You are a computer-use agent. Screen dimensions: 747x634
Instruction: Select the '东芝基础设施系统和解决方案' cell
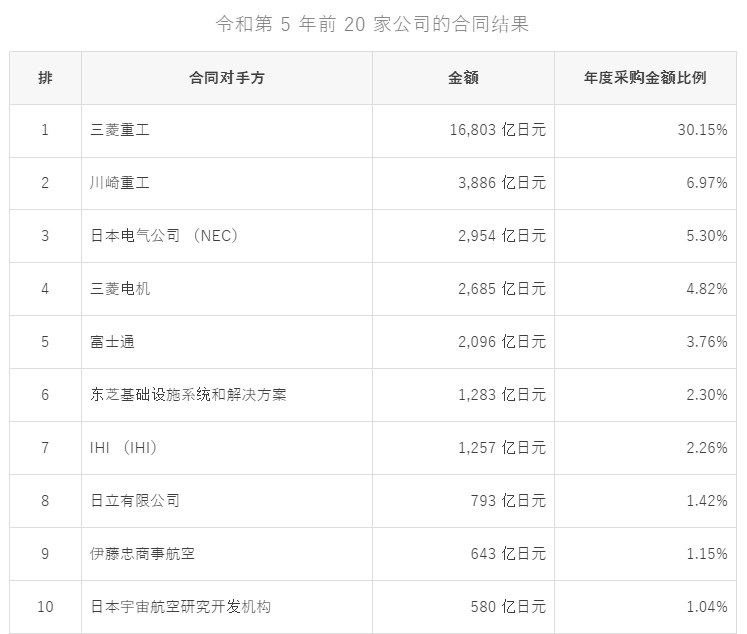[227, 395]
